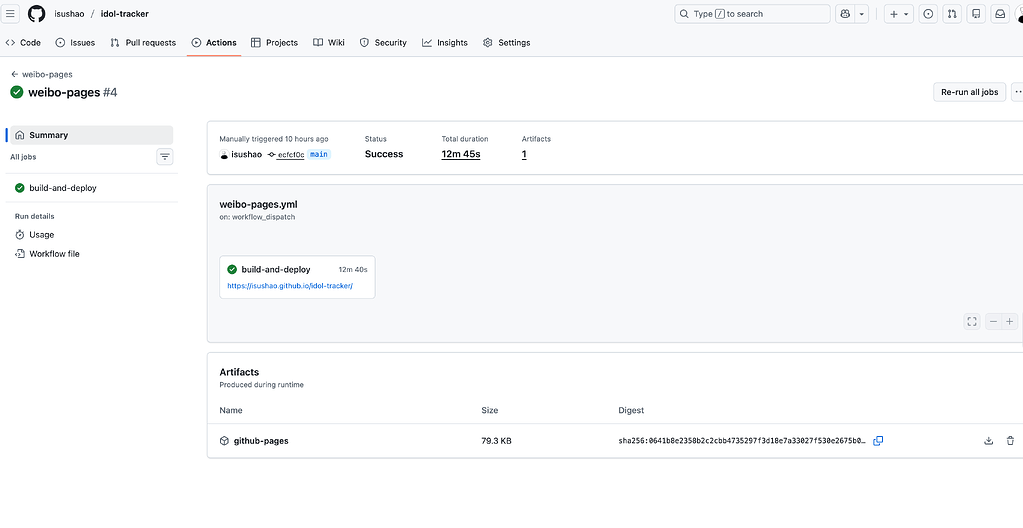Screen dimensions: 1023x528
Task: Open the isushao owner link
Action: (x=69, y=14)
